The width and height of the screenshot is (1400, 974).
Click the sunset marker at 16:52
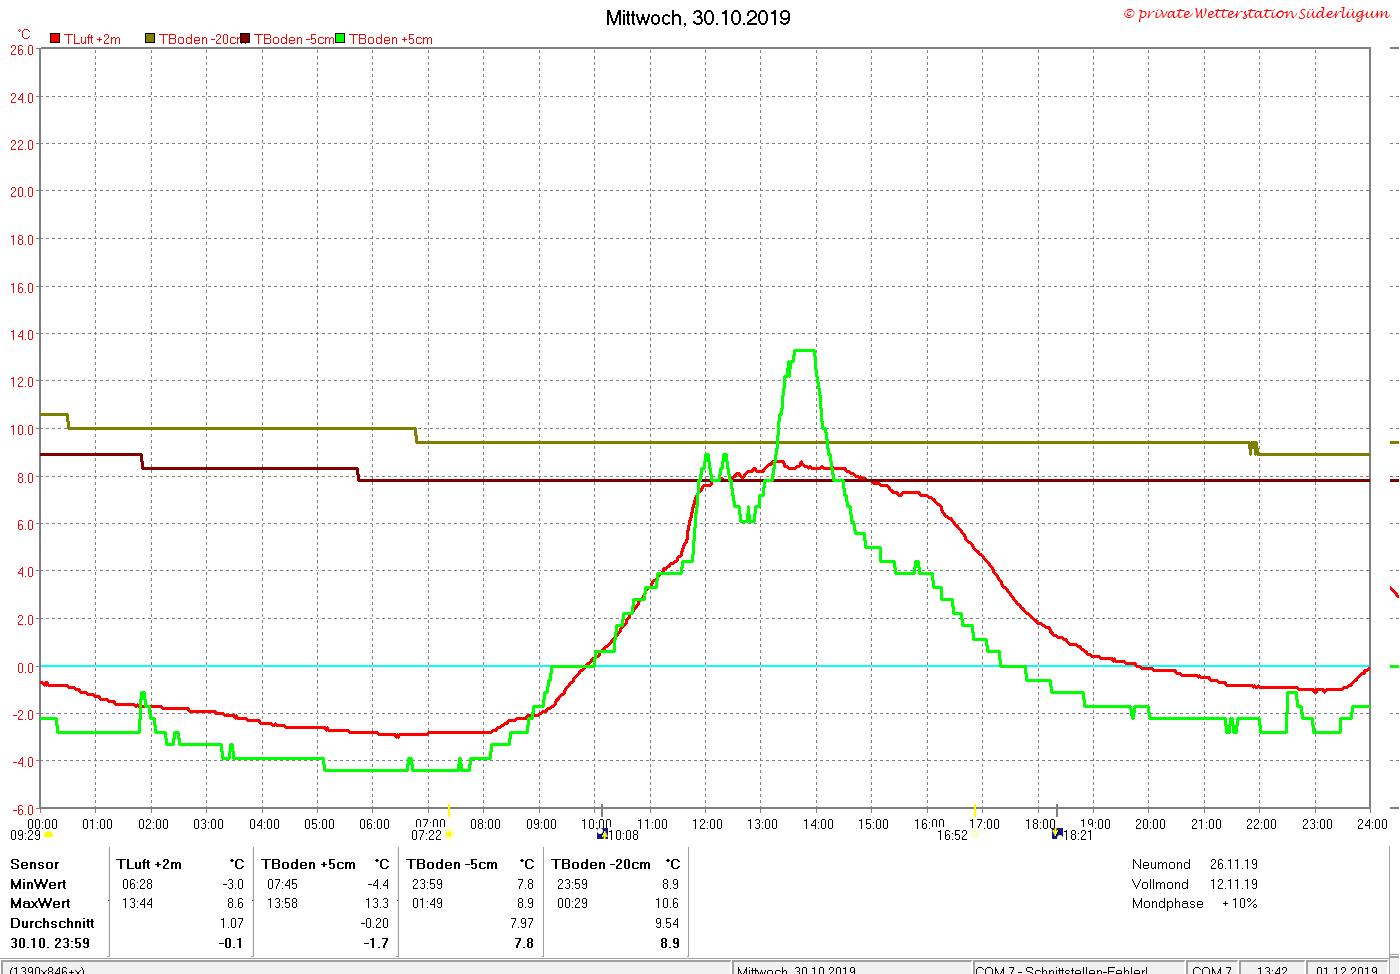pyautogui.click(x=974, y=835)
